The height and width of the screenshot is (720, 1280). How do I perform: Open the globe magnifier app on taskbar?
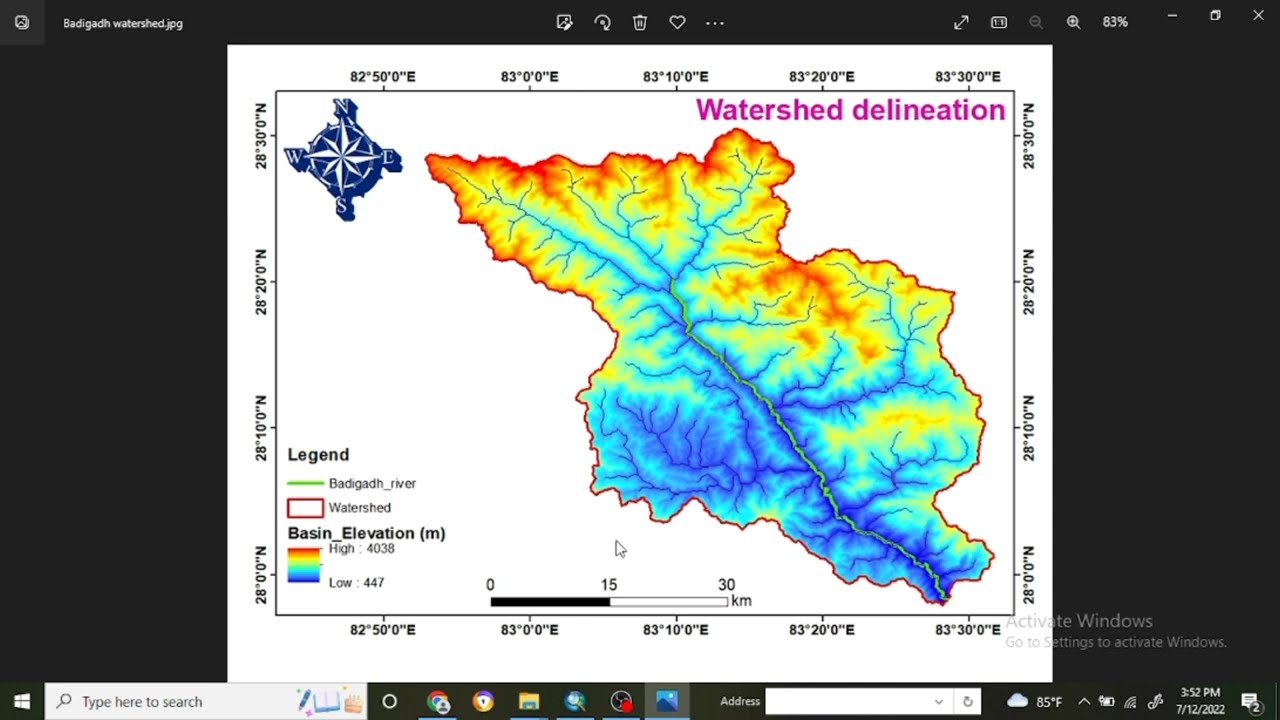pyautogui.click(x=575, y=701)
